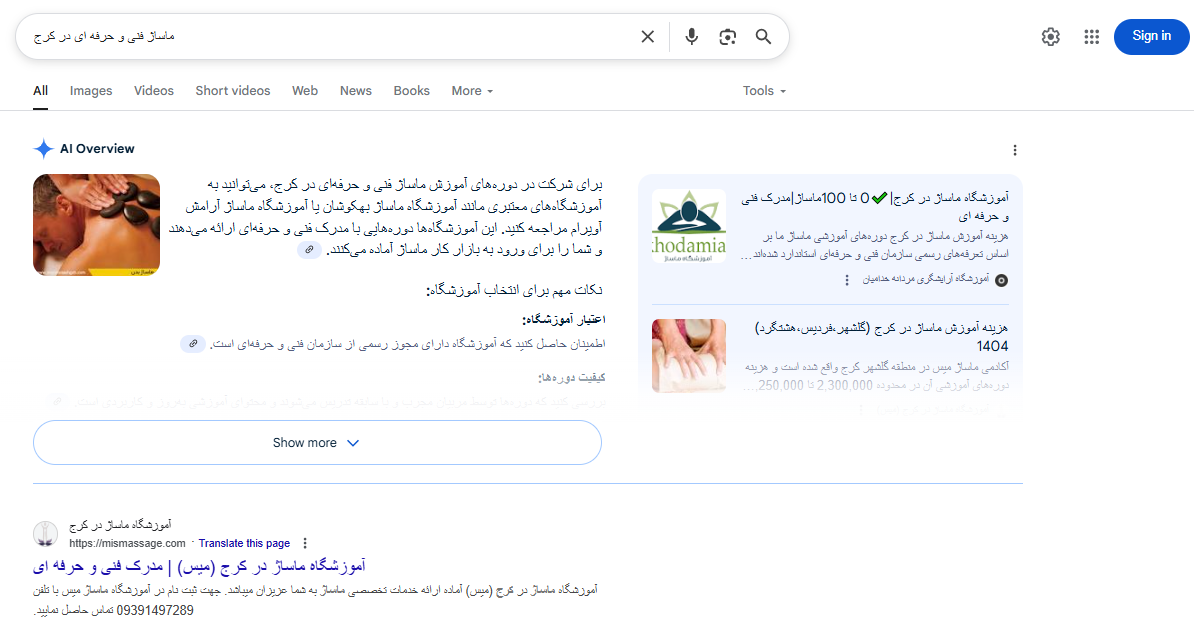Open source card title containing 0 تا 100
The height and width of the screenshot is (622, 1194).
(875, 206)
